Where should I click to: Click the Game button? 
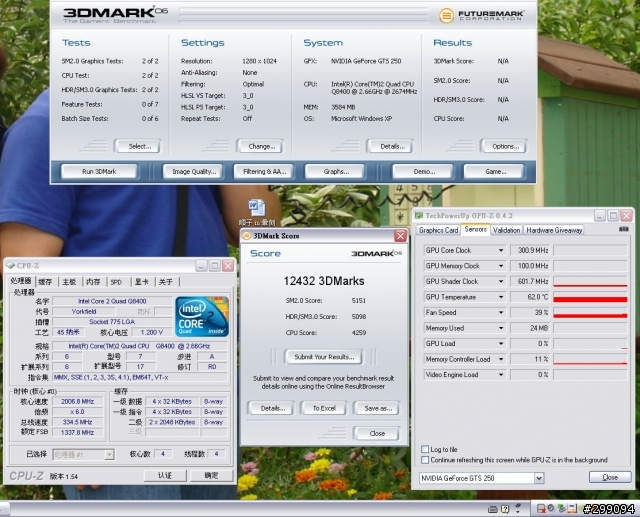coord(495,172)
